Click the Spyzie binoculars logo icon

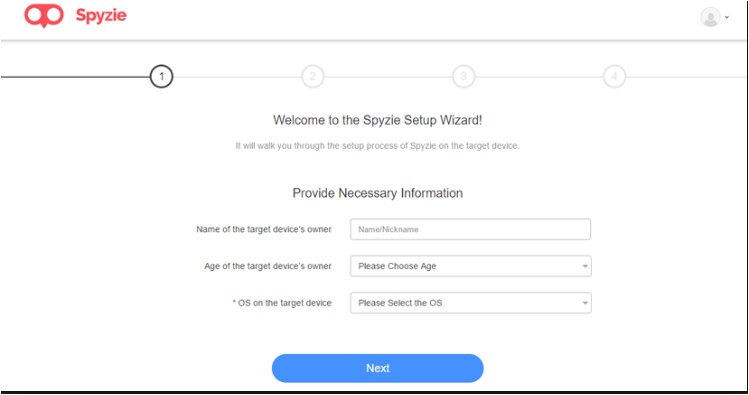tap(43, 16)
